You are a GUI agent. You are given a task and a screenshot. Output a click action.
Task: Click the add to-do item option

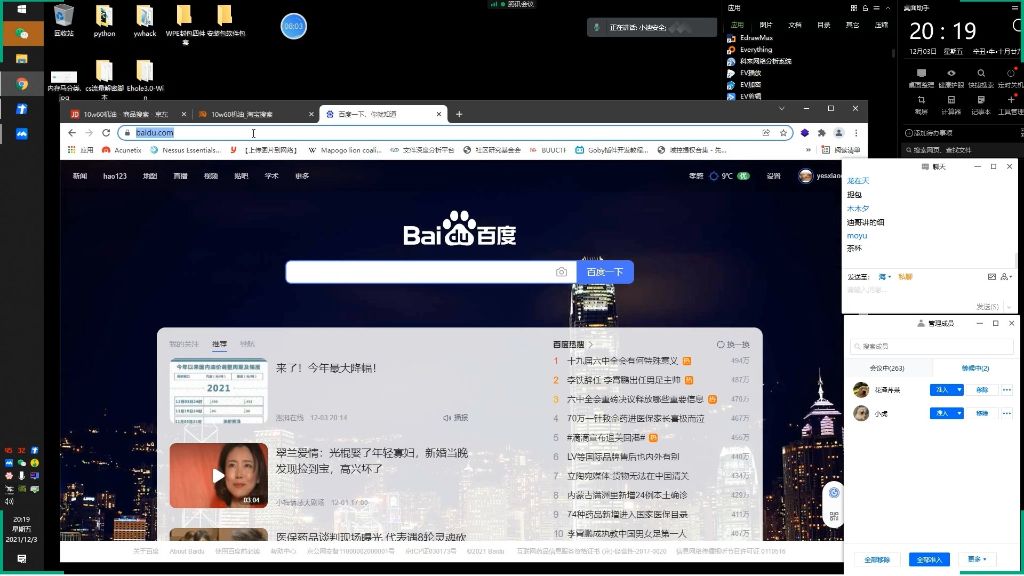tap(929, 133)
